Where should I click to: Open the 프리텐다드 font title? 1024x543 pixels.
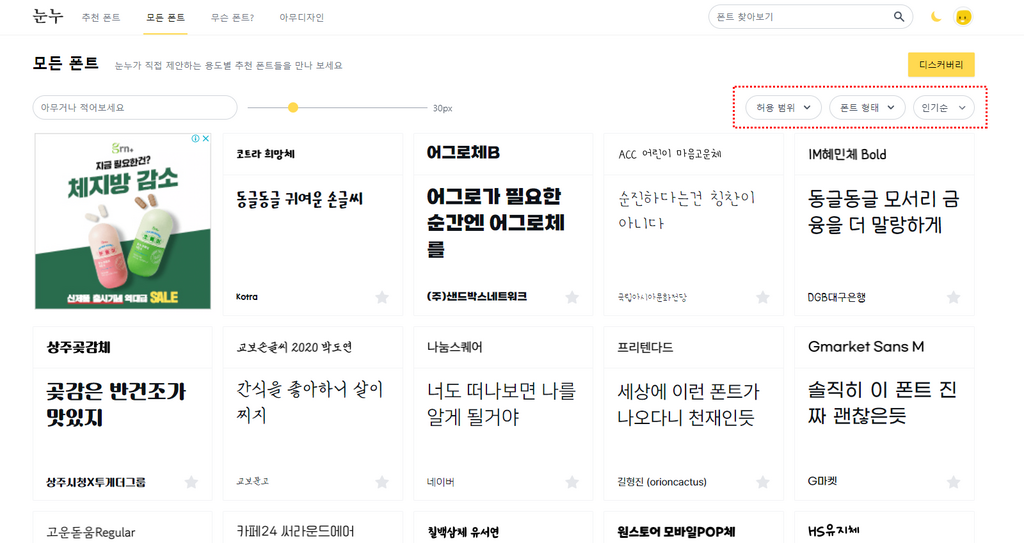pyautogui.click(x=645, y=347)
